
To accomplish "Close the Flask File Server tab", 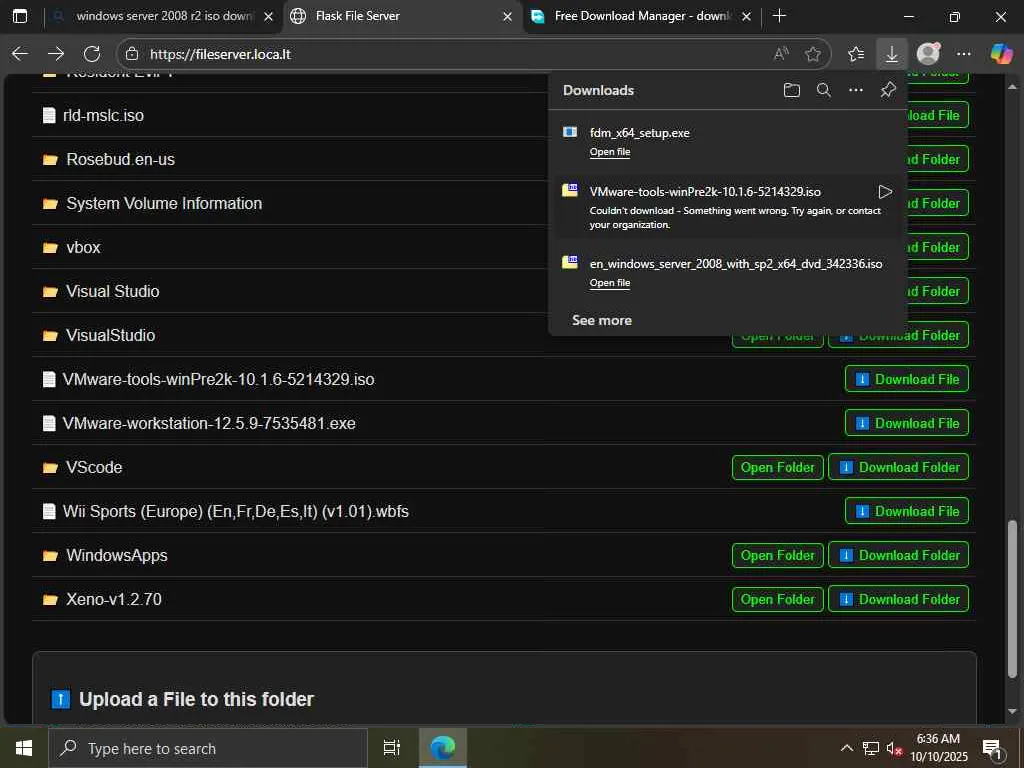I will pos(507,16).
